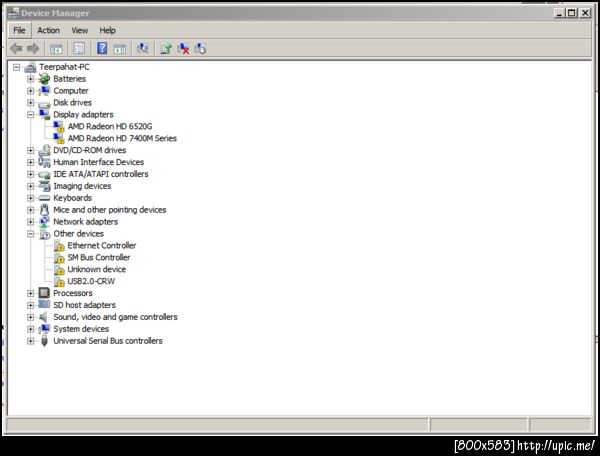Click the Human Interface Devices icon

pos(44,162)
